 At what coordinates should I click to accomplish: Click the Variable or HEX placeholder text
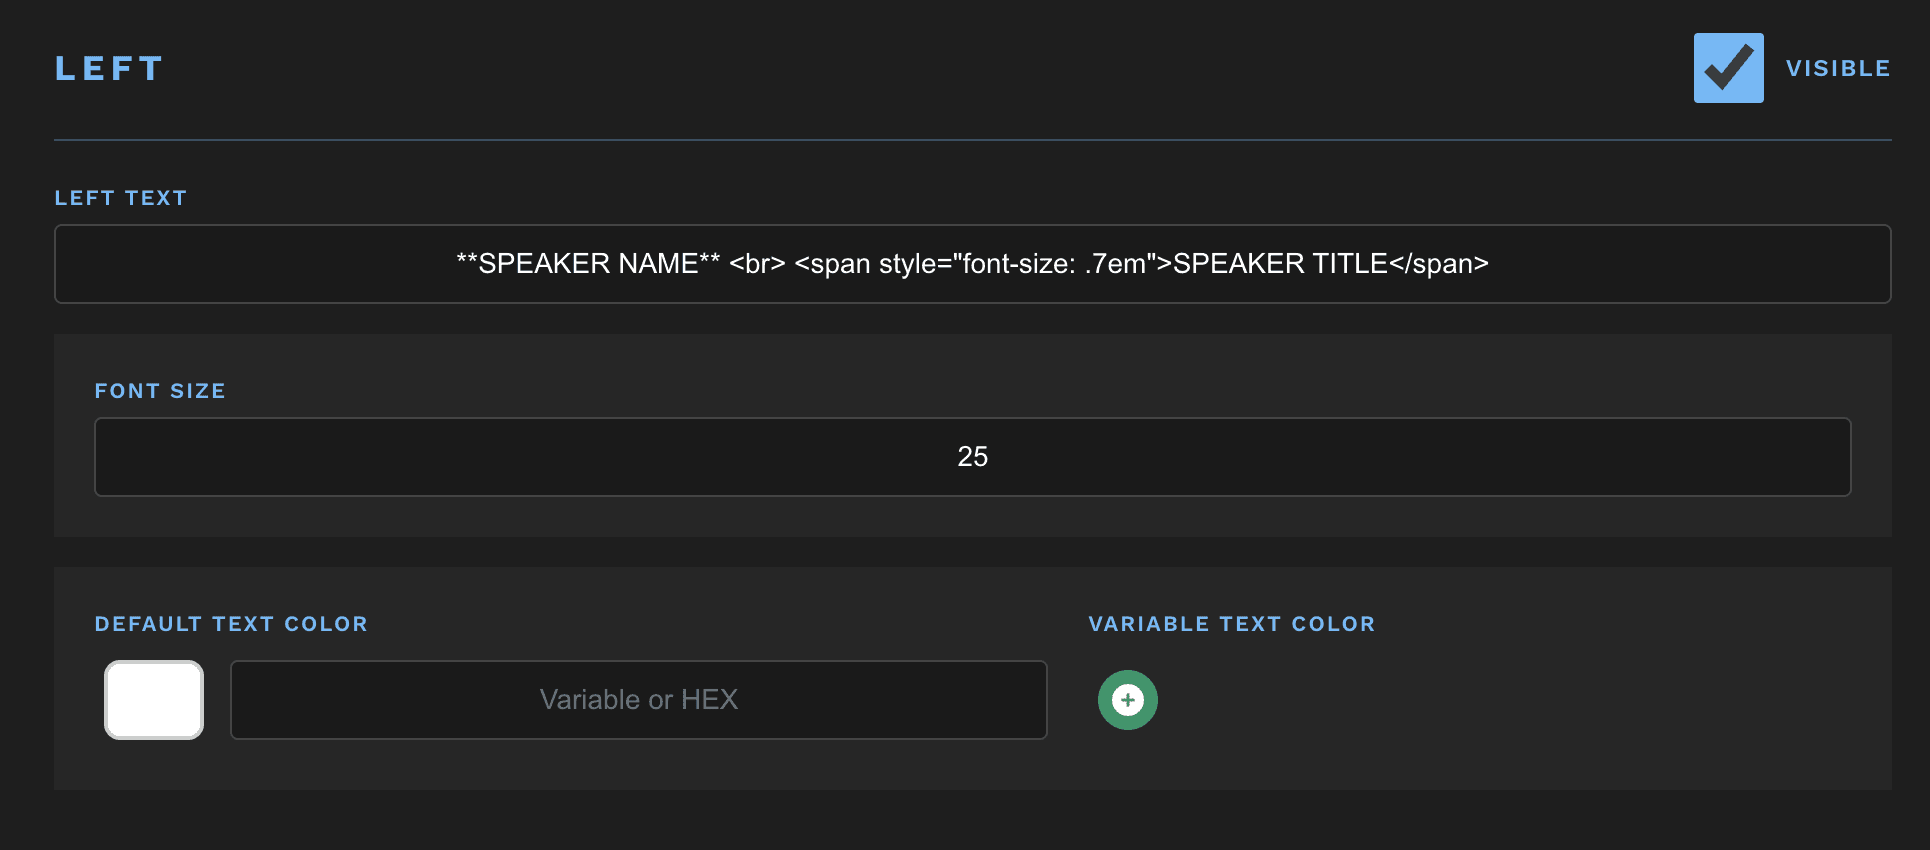(639, 700)
